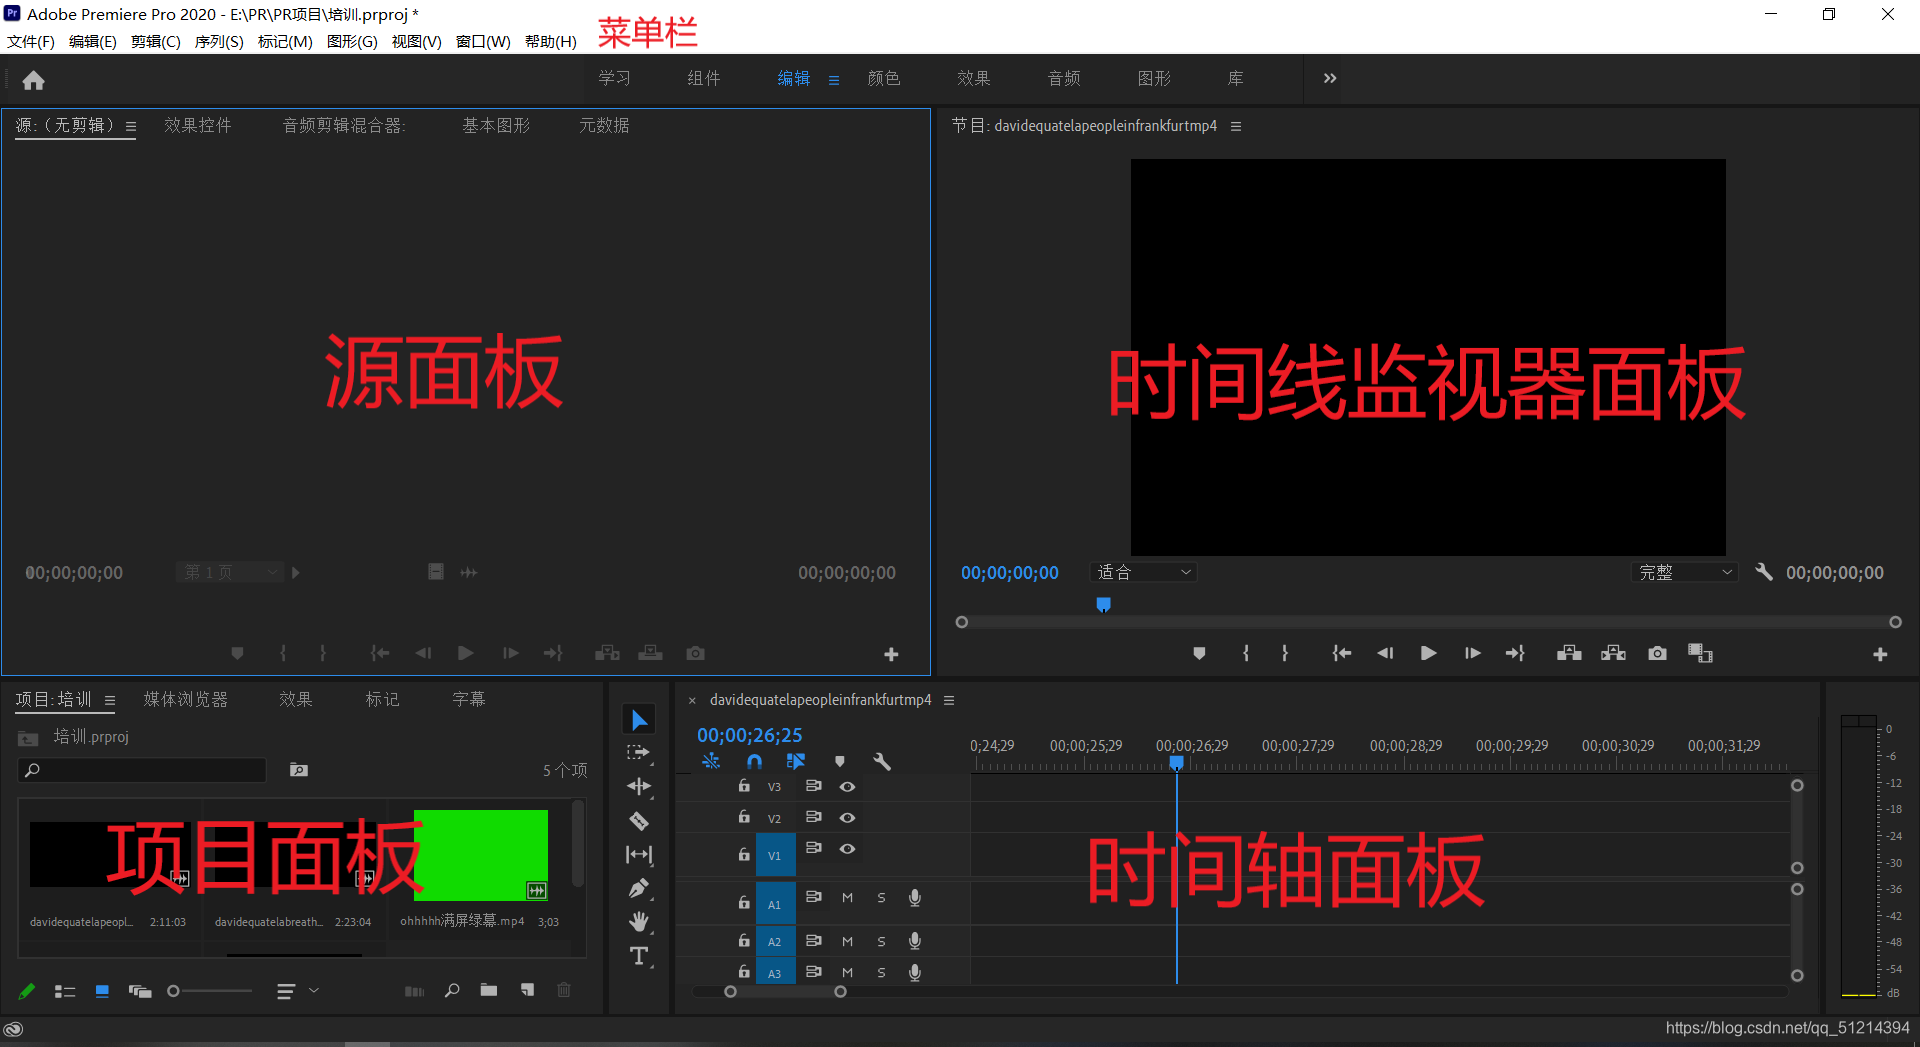
Task: Open sort icons dropdown arrow
Action: pyautogui.click(x=314, y=990)
